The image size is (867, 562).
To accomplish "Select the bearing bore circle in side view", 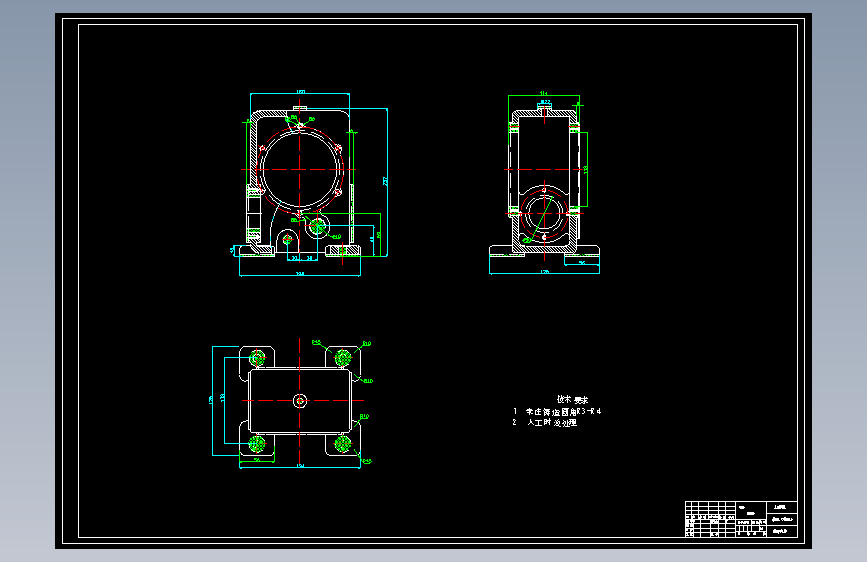I will (544, 214).
